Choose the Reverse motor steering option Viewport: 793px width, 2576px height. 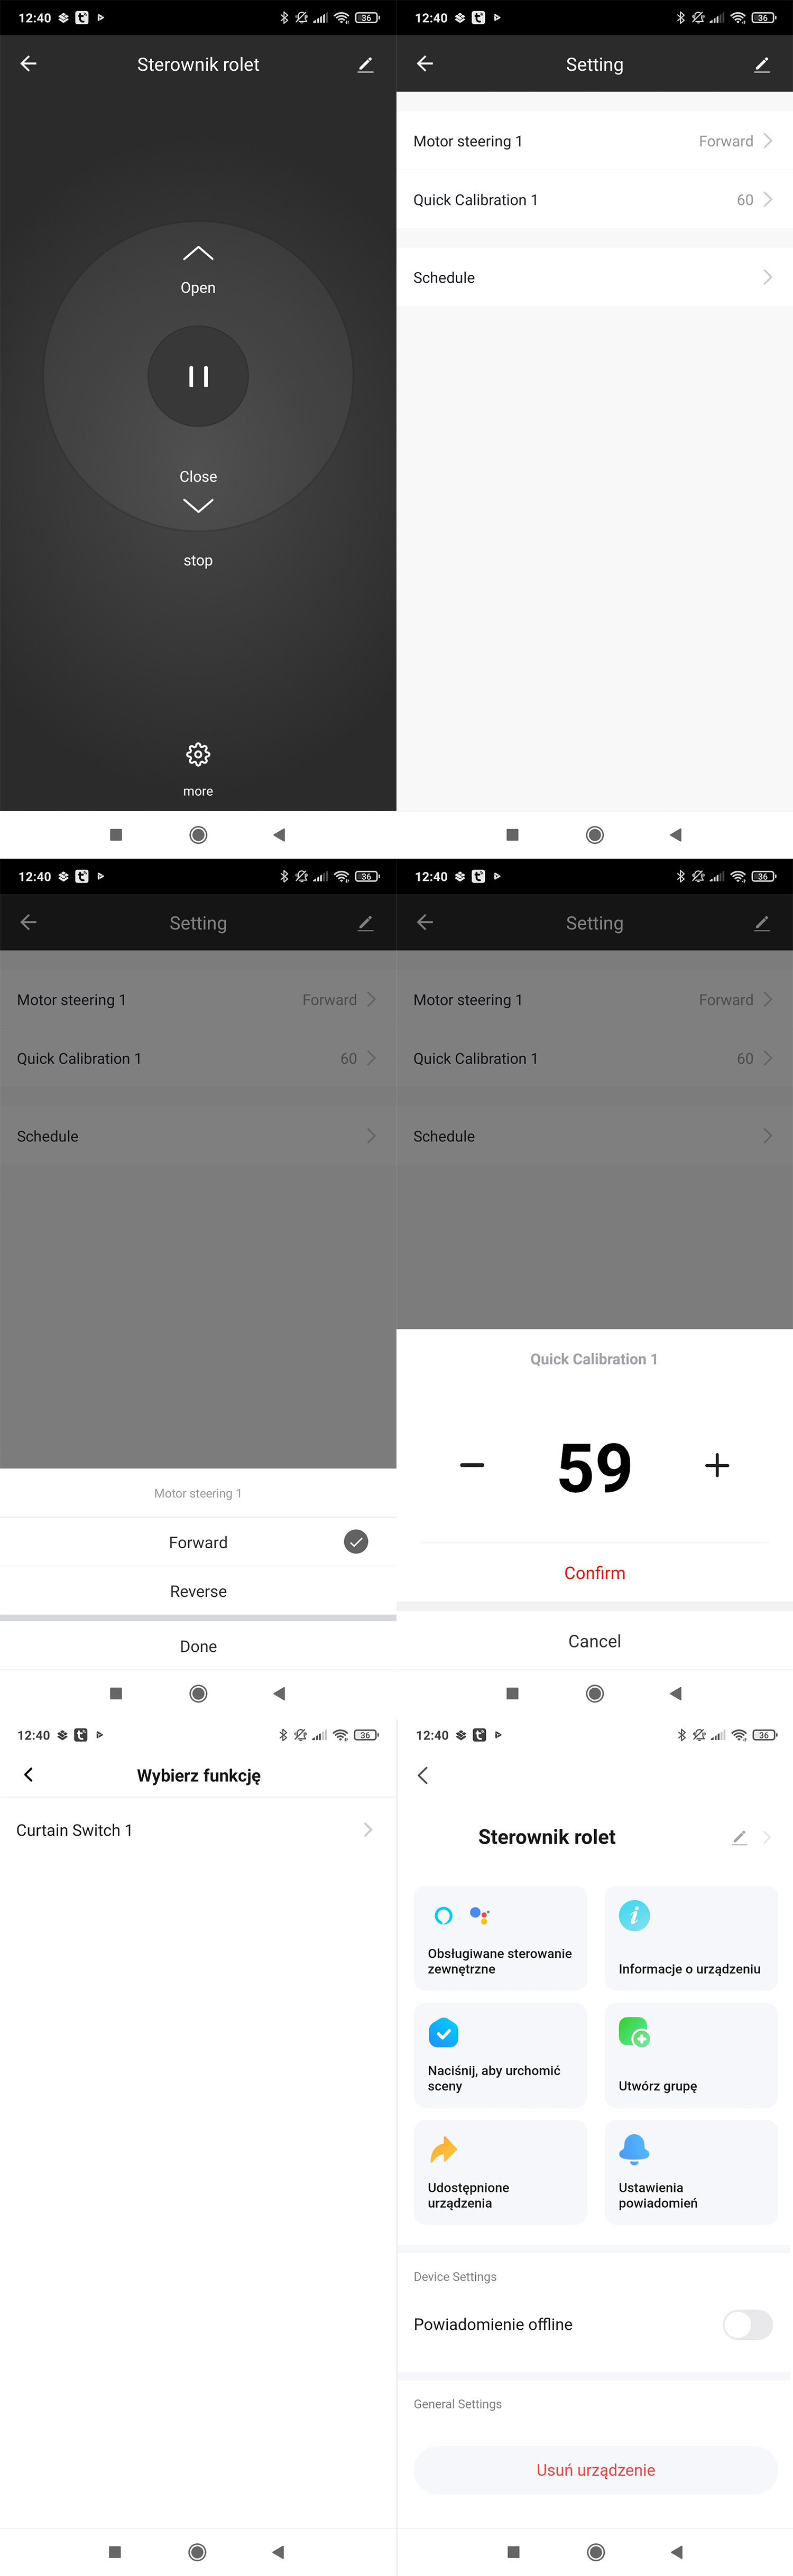click(198, 1591)
